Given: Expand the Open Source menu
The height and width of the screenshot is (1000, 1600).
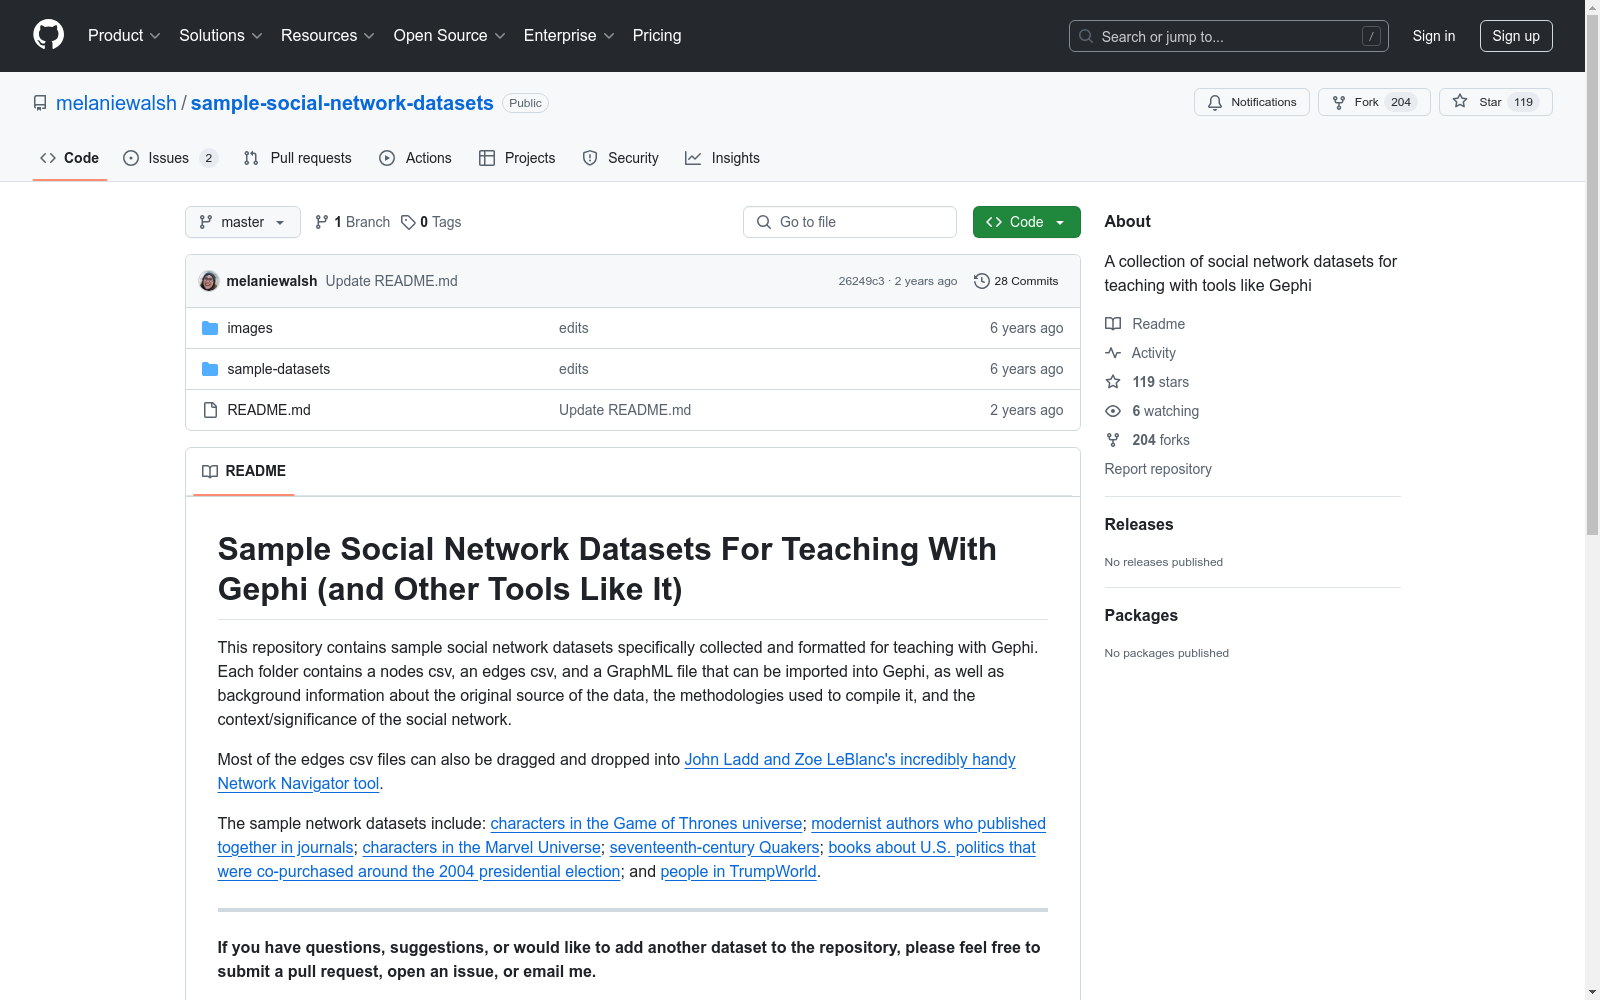Looking at the screenshot, I should pyautogui.click(x=450, y=36).
